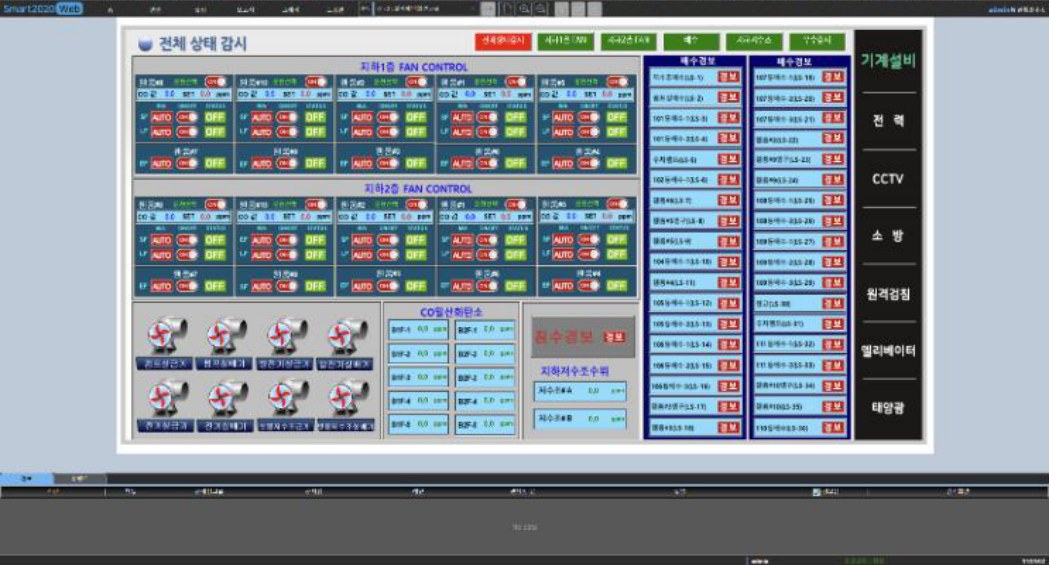The image size is (1049, 565).
Task: Click EF AUTO button under third 지하2층 fan panel
Action: pyautogui.click(x=362, y=286)
